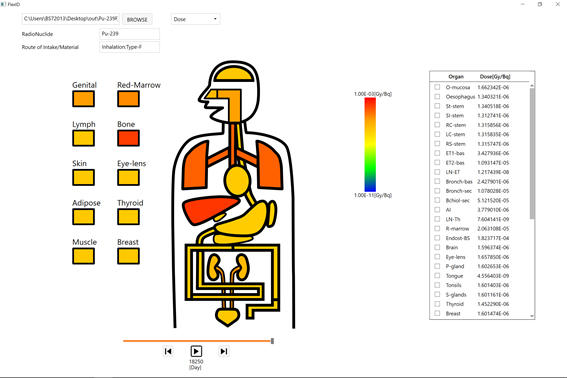Skip to the last time step
The image size is (567, 378).
point(224,351)
